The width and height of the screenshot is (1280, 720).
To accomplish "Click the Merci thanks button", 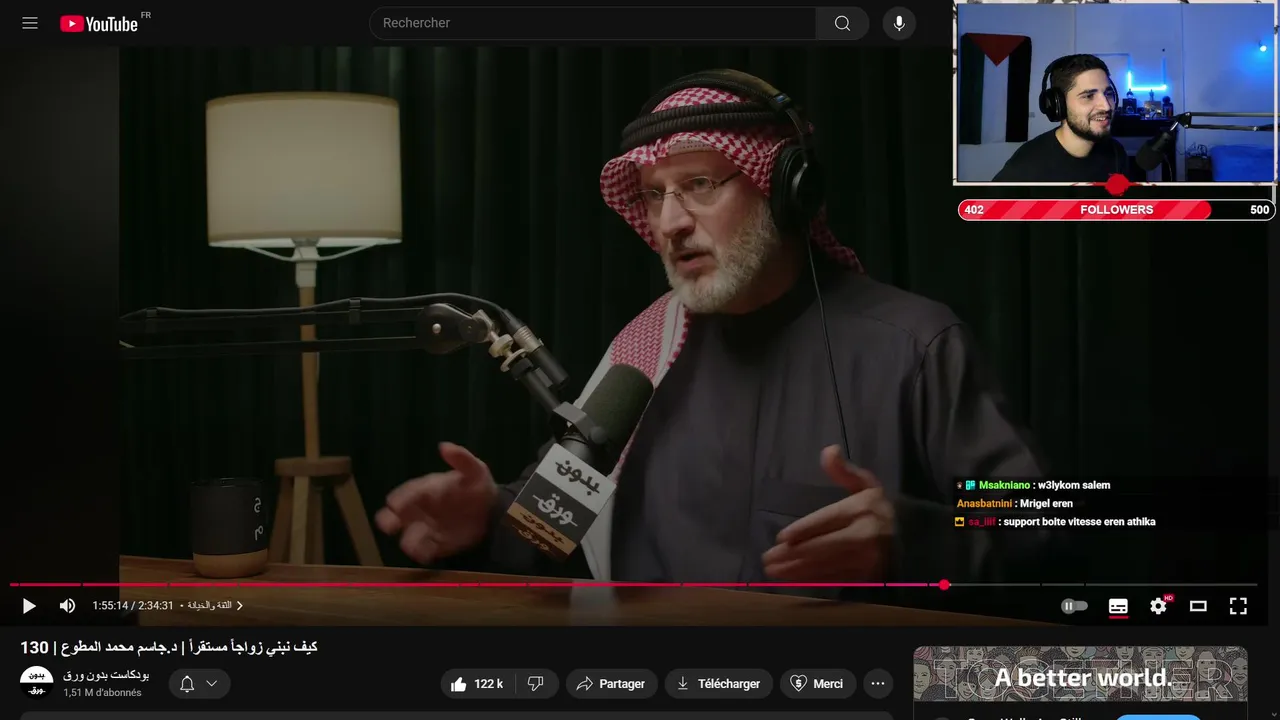I will [817, 684].
